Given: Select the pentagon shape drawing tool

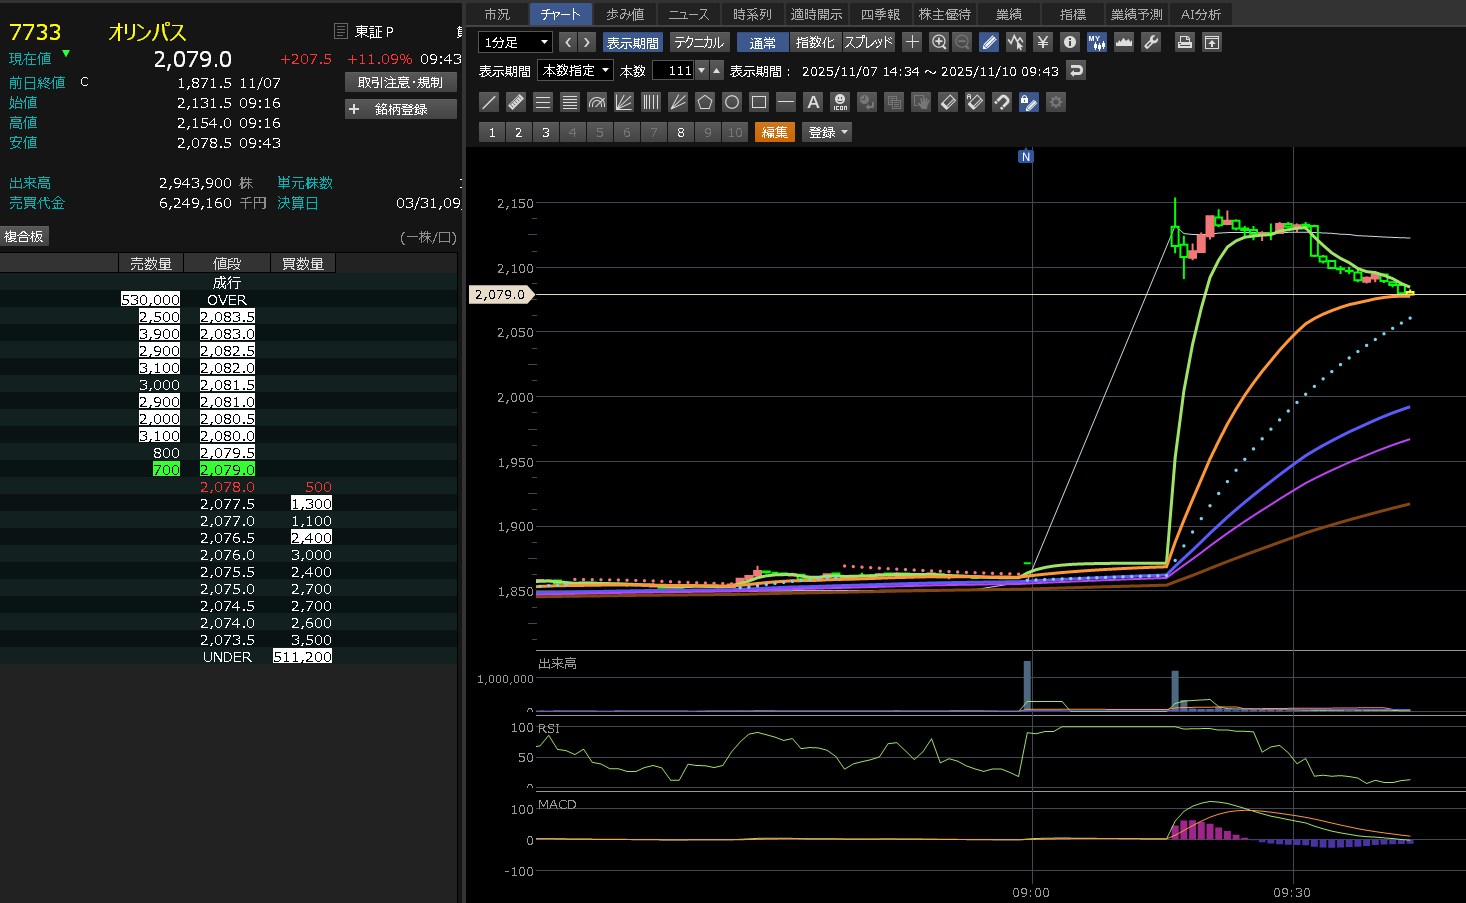Looking at the screenshot, I should 705,102.
